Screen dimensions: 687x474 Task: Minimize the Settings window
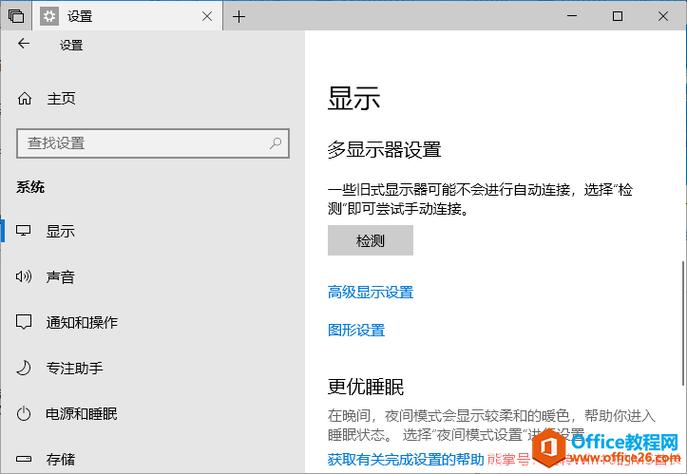coord(572,16)
